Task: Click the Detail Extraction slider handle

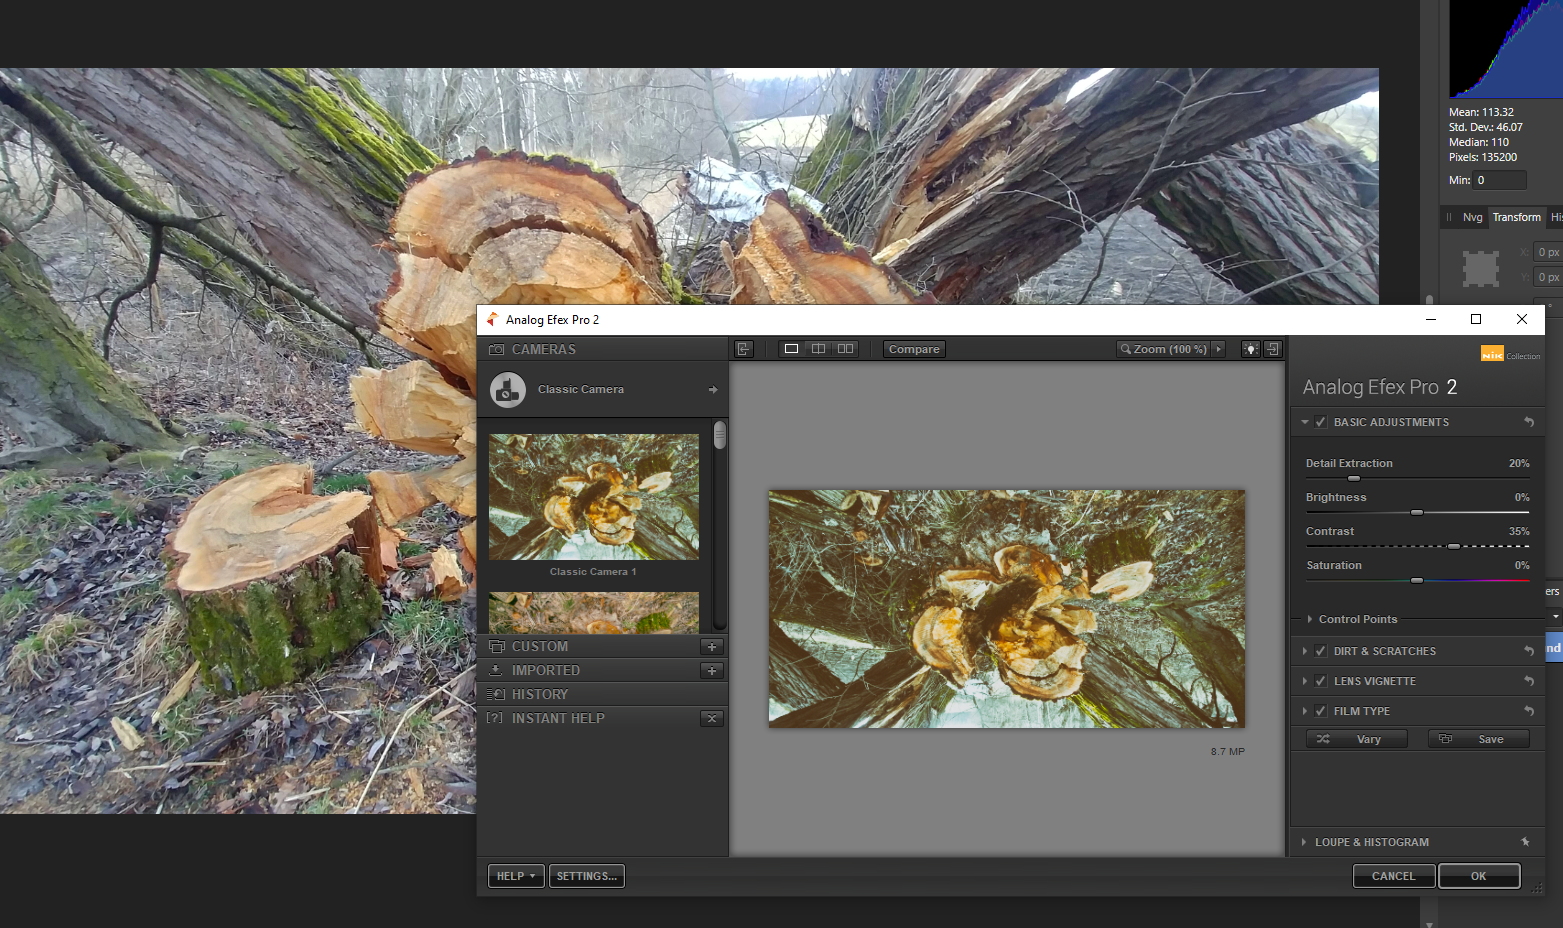Action: coord(1354,478)
